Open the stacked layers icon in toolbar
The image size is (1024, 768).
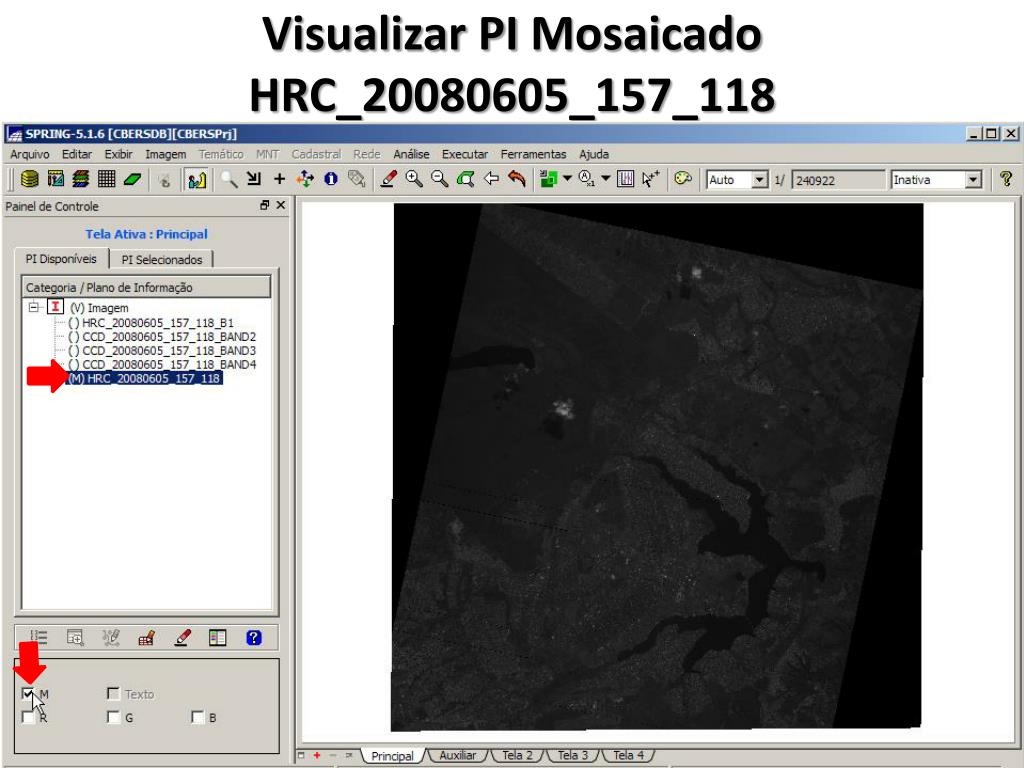81,179
